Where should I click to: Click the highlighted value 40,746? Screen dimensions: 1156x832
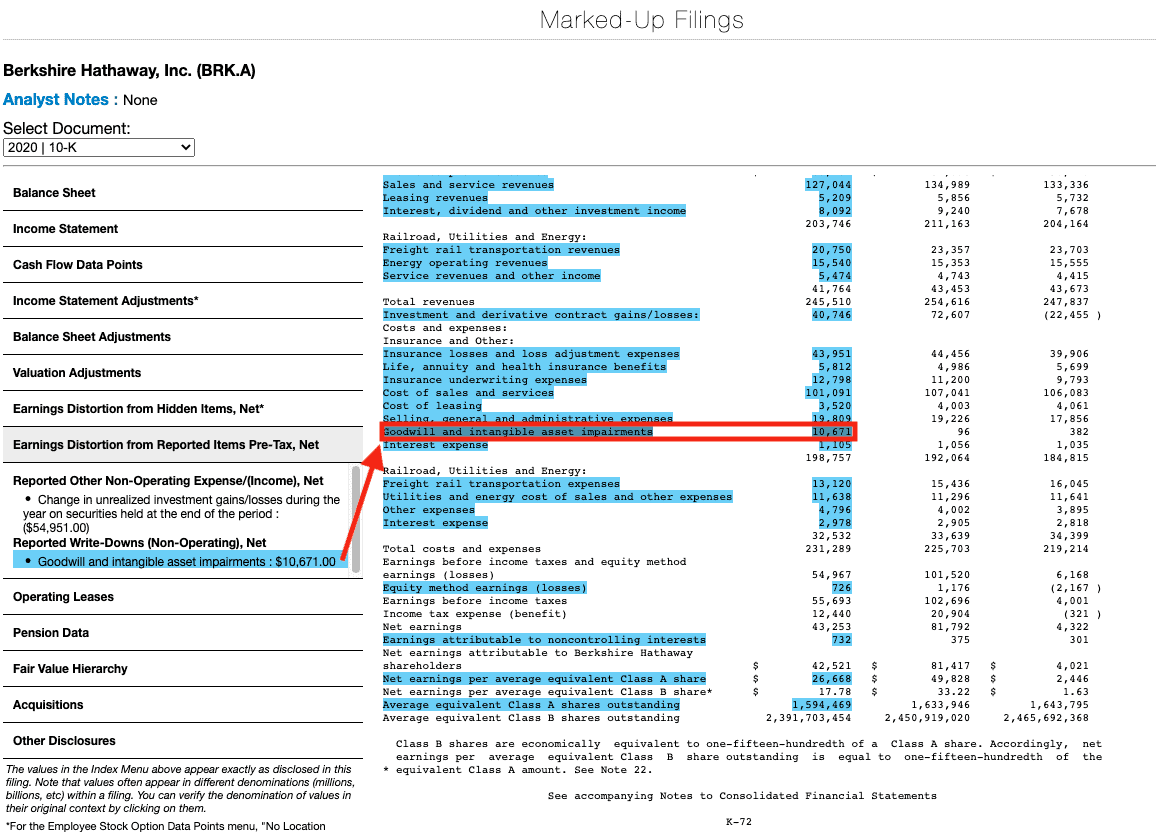832,315
